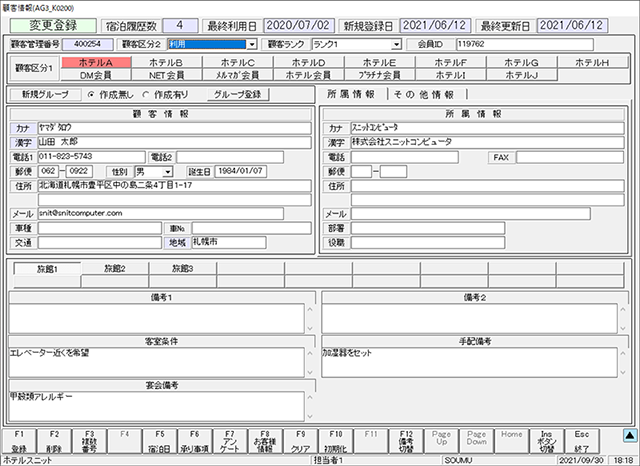Click the グループ登録 button

tap(238, 95)
